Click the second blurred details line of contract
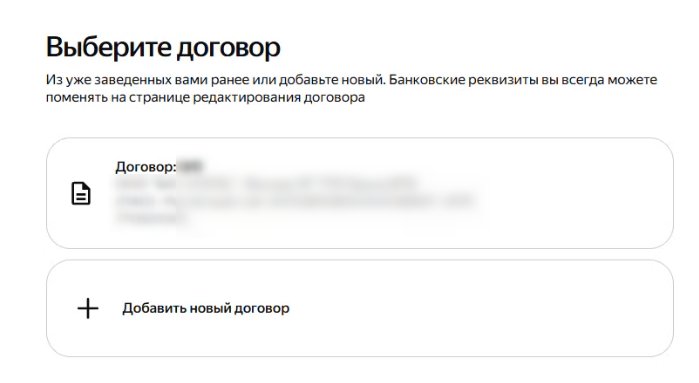 click(295, 201)
